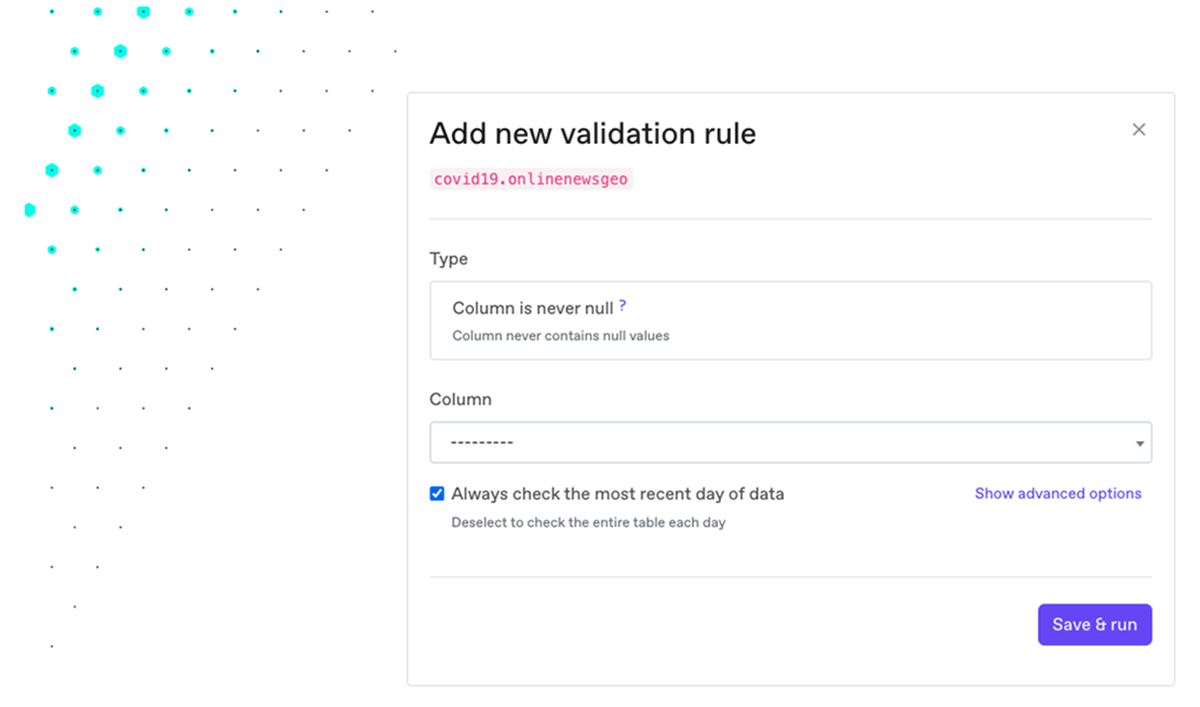Click the 'Column is never null' type title
The width and height of the screenshot is (1200, 707).
[532, 308]
